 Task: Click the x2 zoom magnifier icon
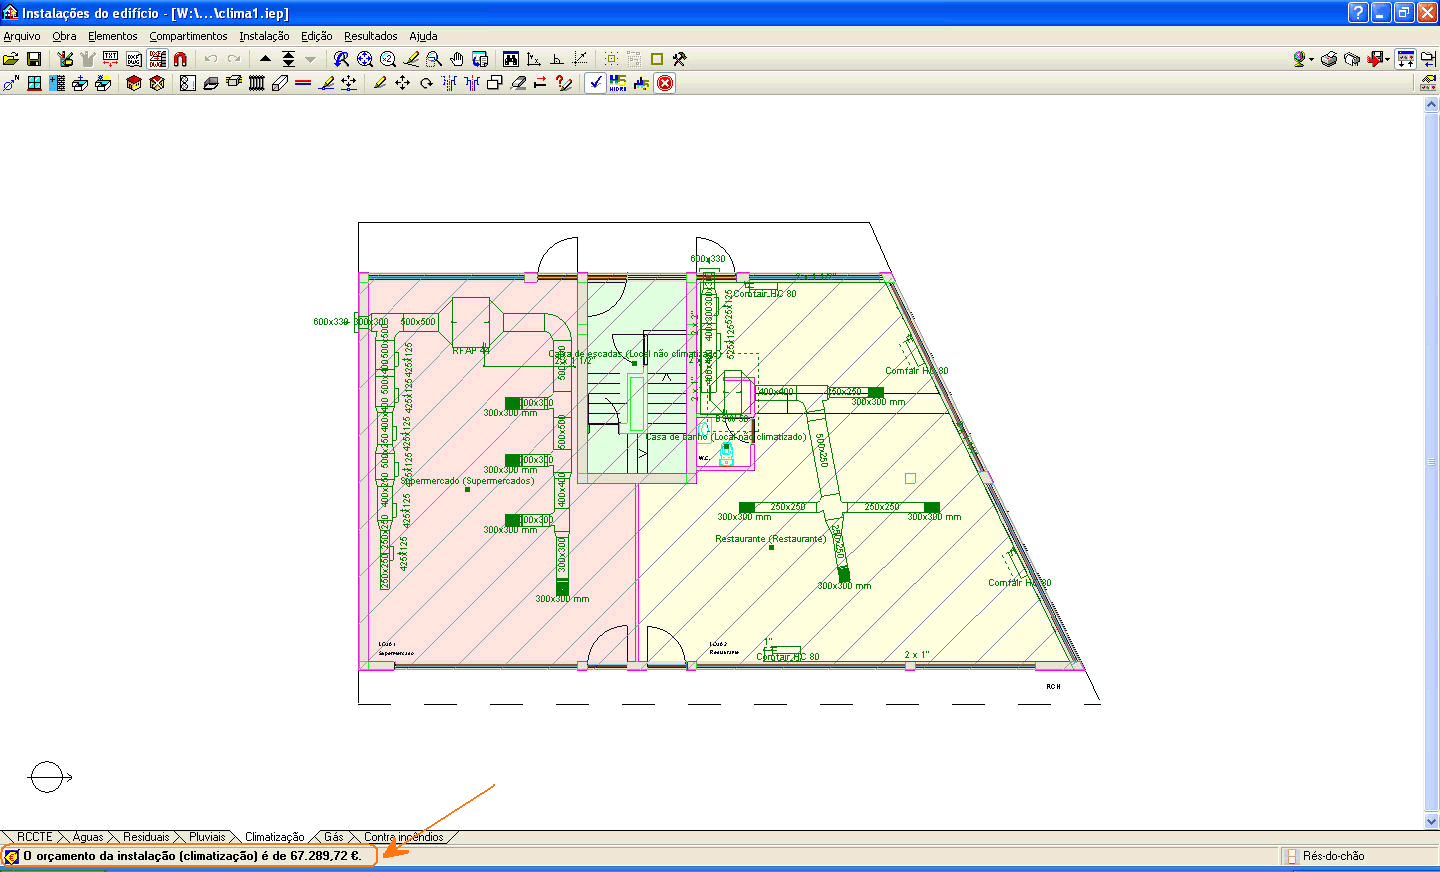click(x=388, y=59)
